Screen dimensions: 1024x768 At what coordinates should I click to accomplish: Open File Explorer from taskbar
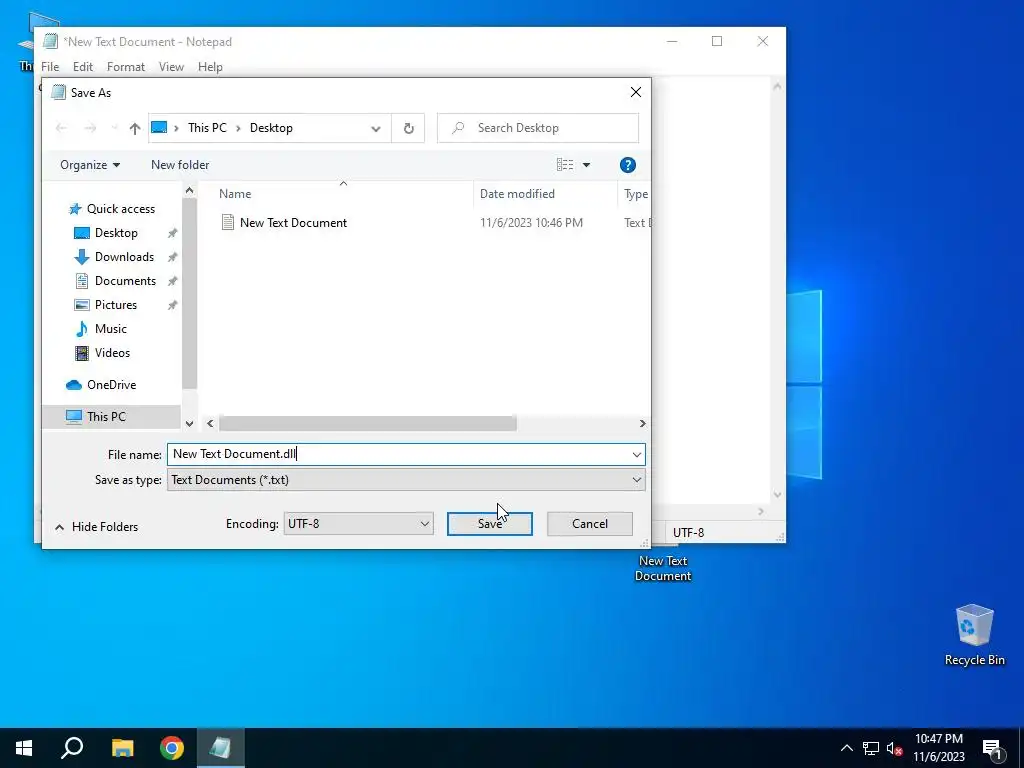122,748
